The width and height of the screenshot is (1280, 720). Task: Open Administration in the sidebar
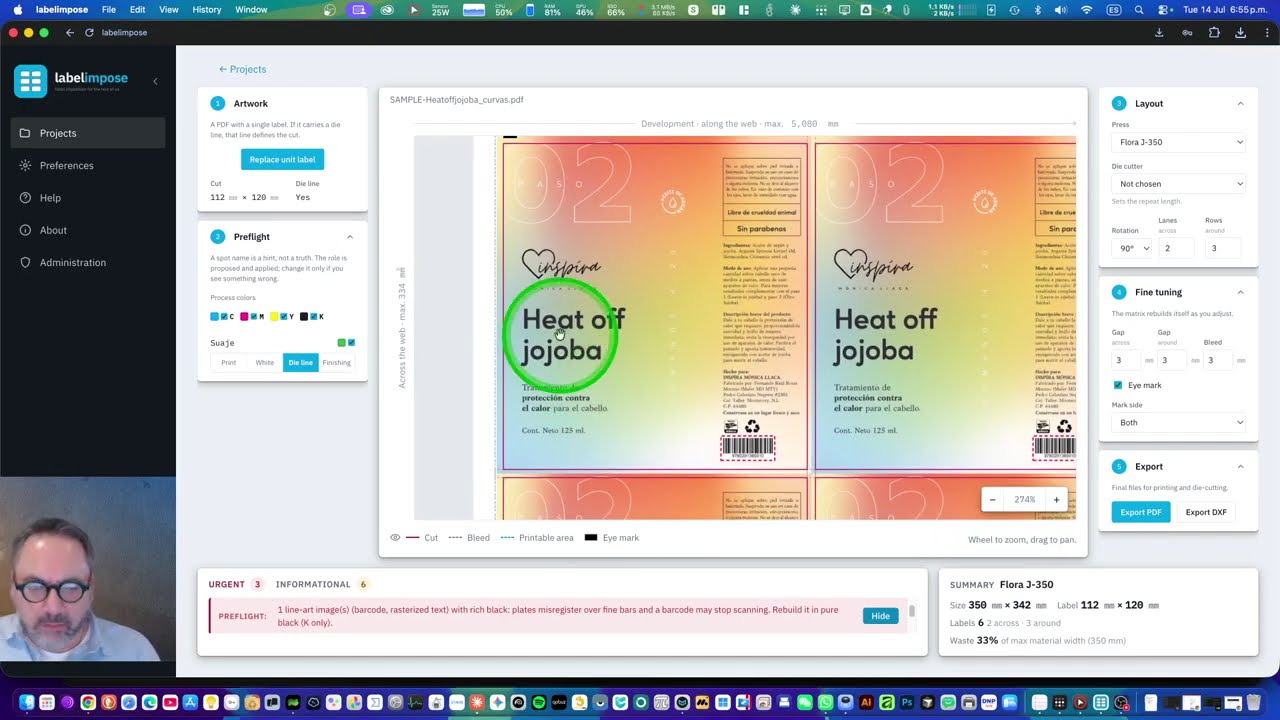click(88, 262)
